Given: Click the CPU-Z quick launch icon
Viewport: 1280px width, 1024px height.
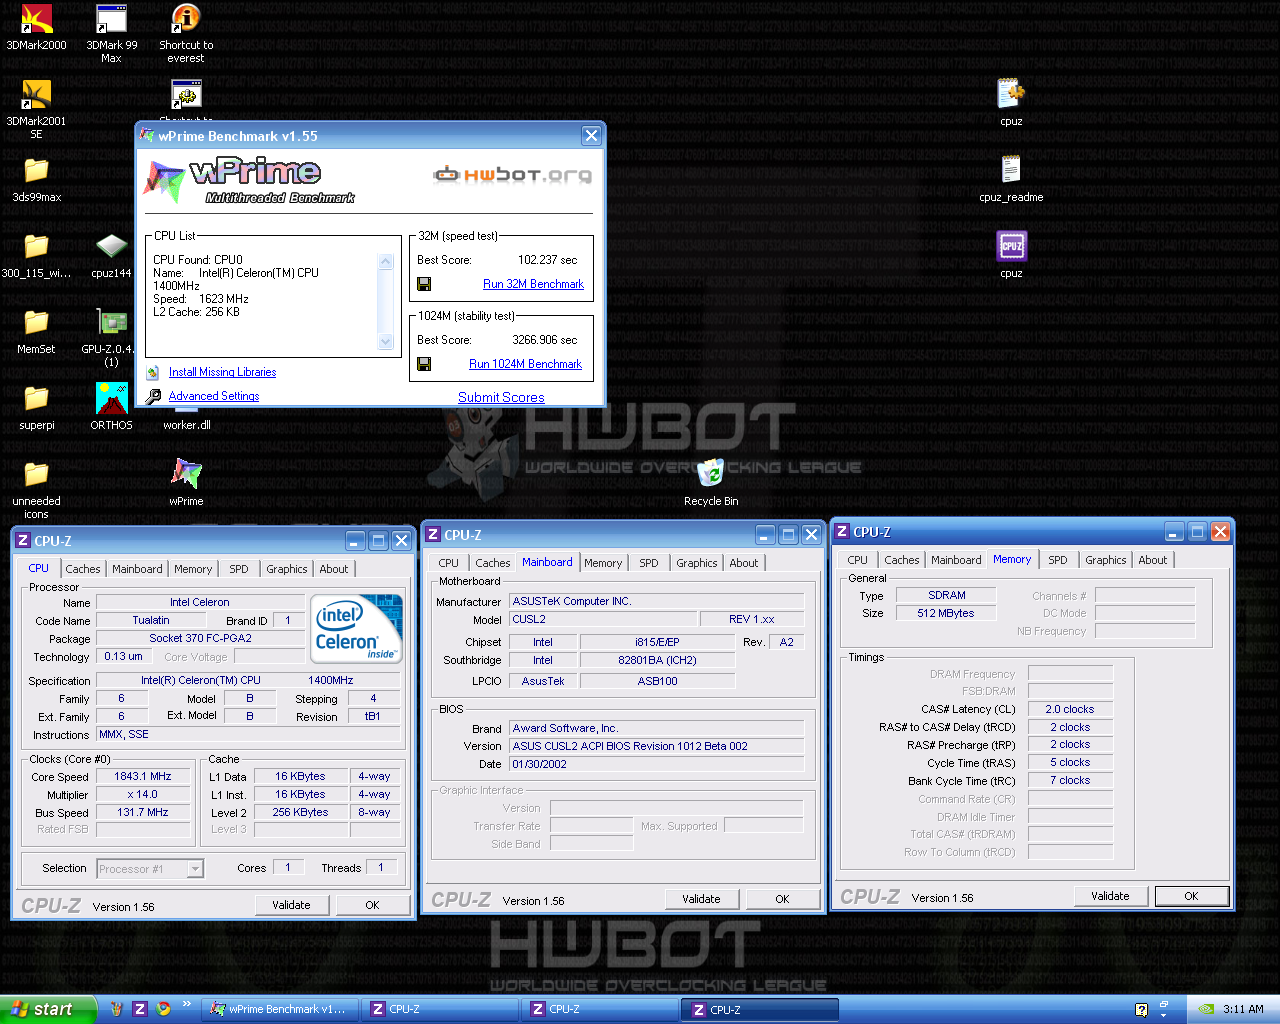Looking at the screenshot, I should (x=140, y=1009).
